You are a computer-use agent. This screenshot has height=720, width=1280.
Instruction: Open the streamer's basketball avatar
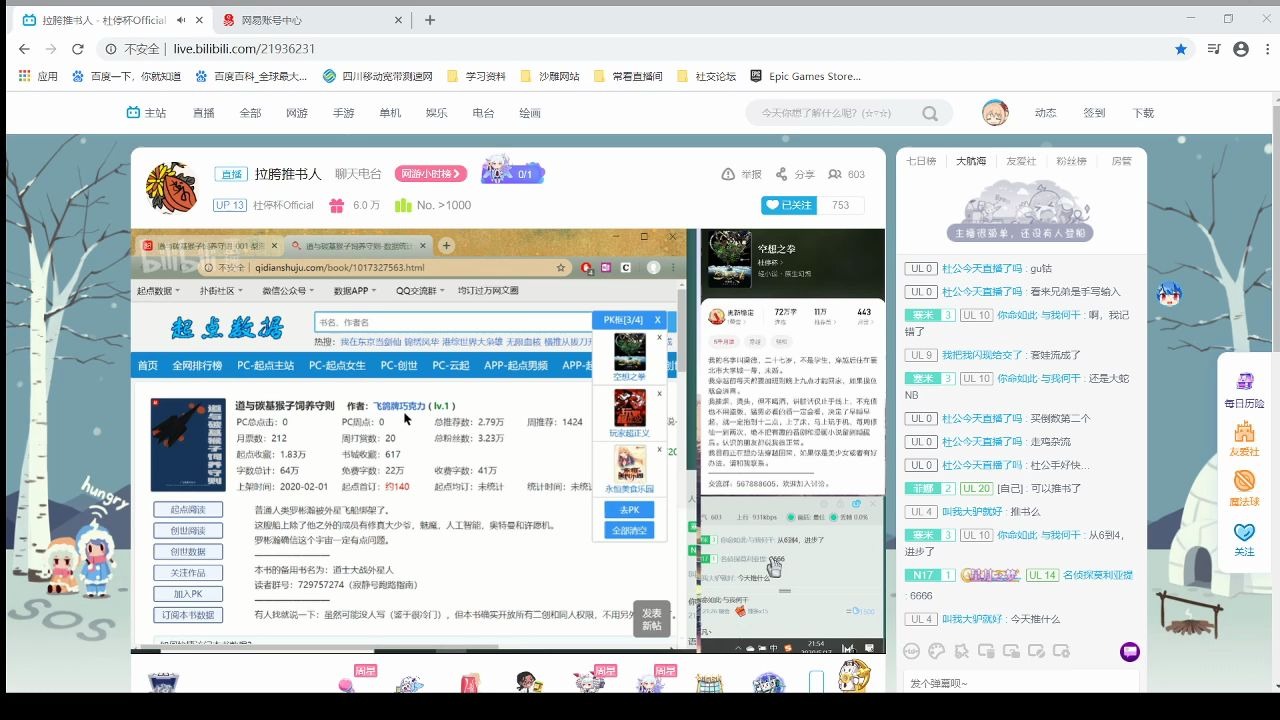pyautogui.click(x=172, y=187)
